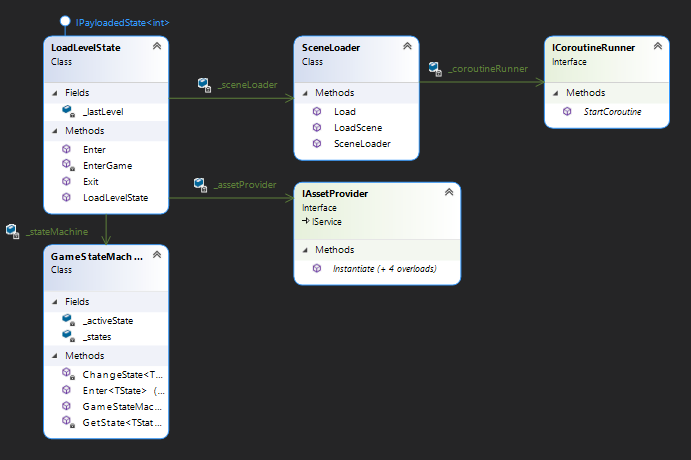
Task: Select Instantiate (+ 4 overloads) entry
Action: point(384,269)
